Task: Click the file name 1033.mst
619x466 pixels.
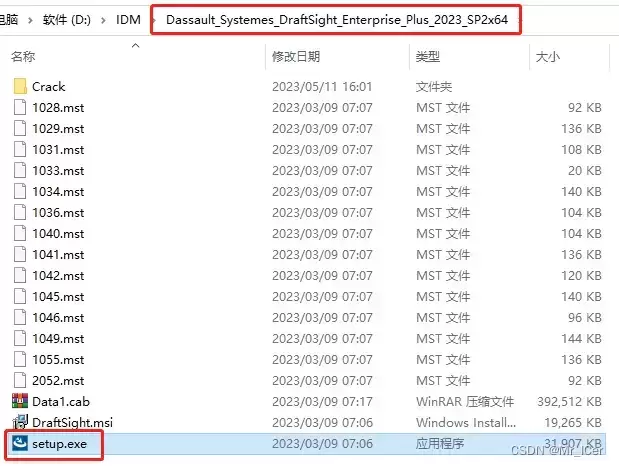Action: pyautogui.click(x=58, y=170)
